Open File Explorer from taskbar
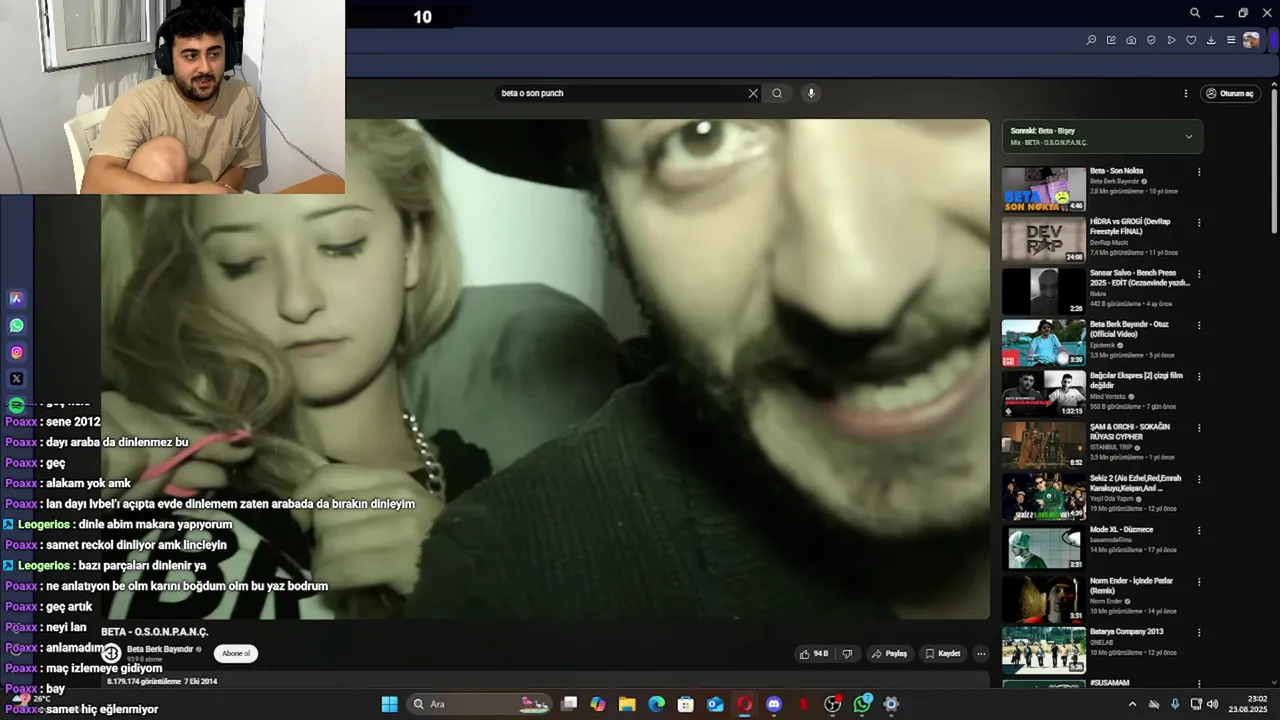 (627, 704)
